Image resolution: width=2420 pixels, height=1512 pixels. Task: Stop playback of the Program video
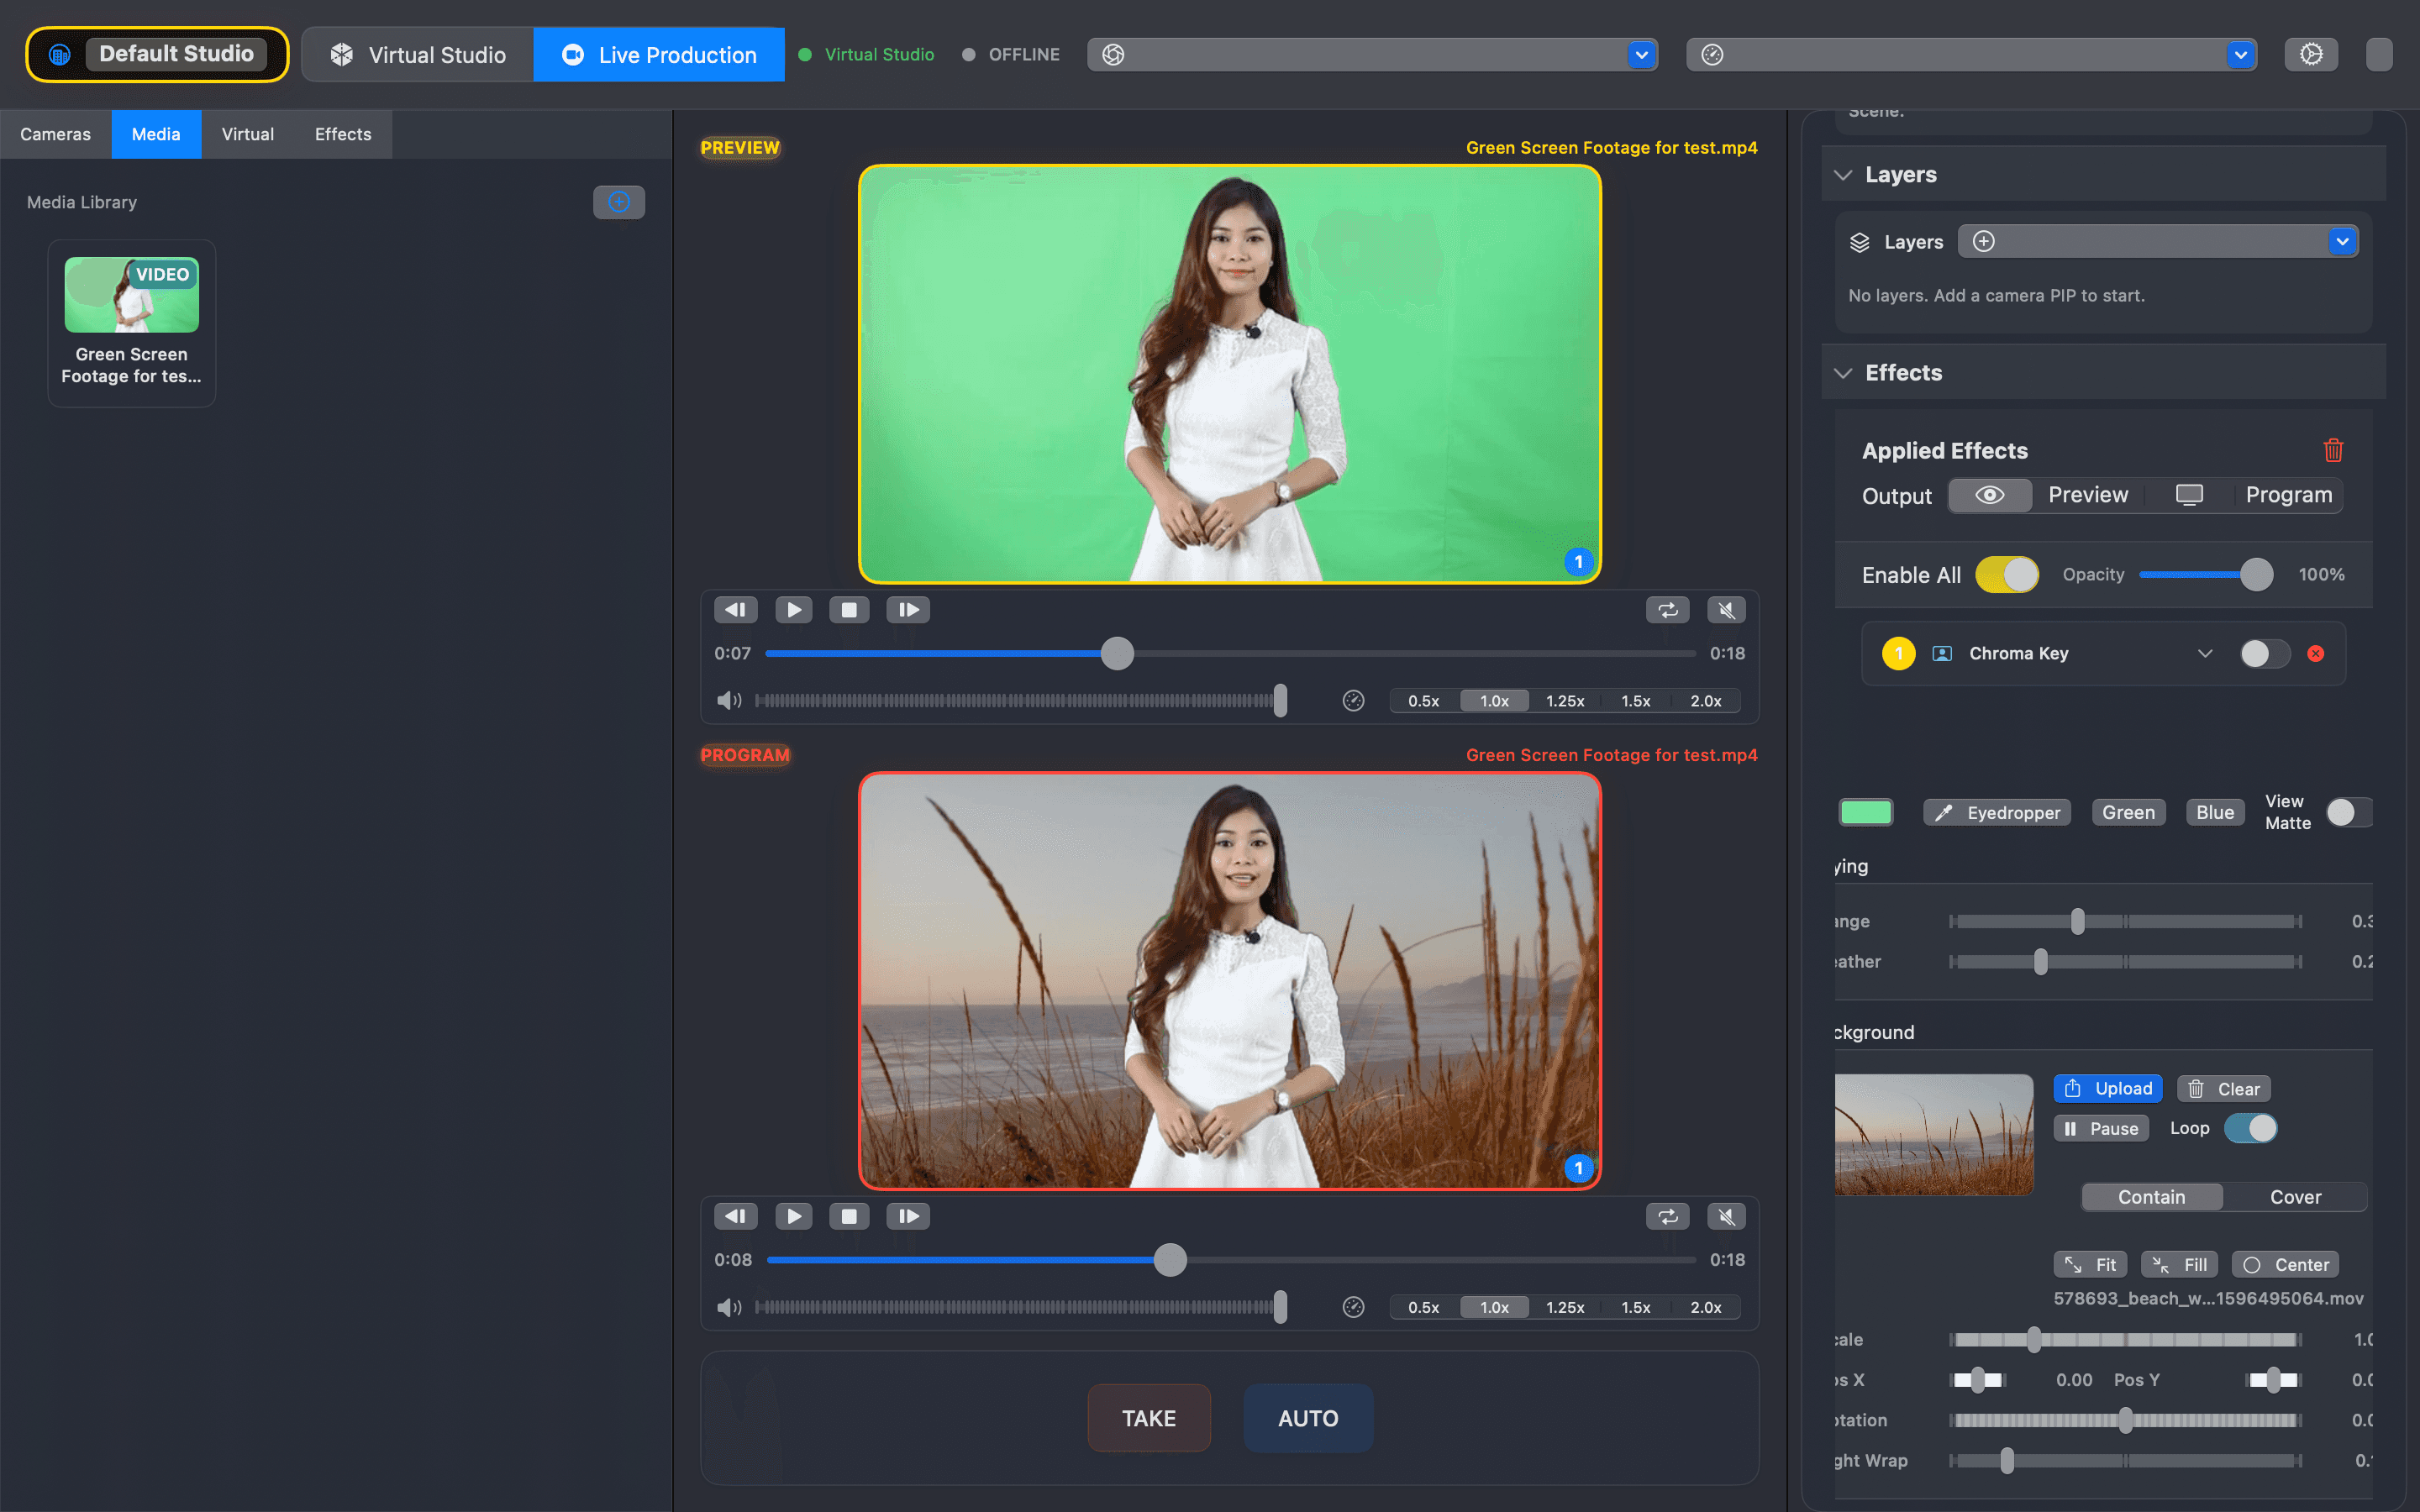point(849,1215)
